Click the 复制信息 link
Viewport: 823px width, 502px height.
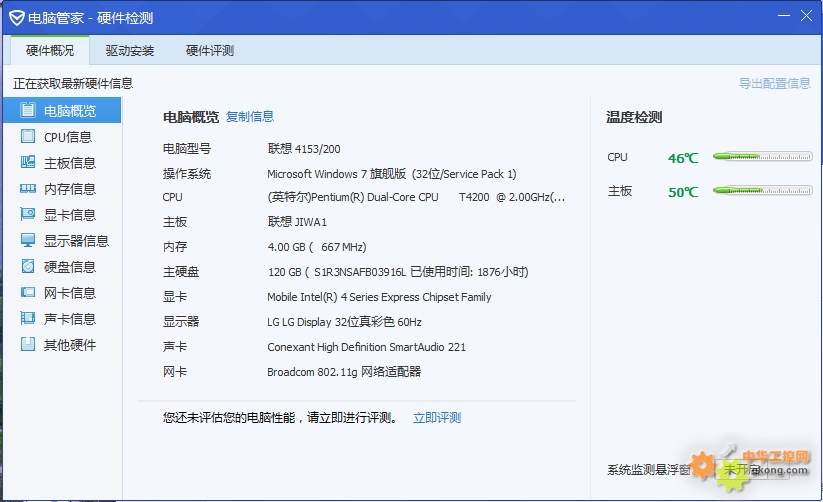tap(250, 117)
